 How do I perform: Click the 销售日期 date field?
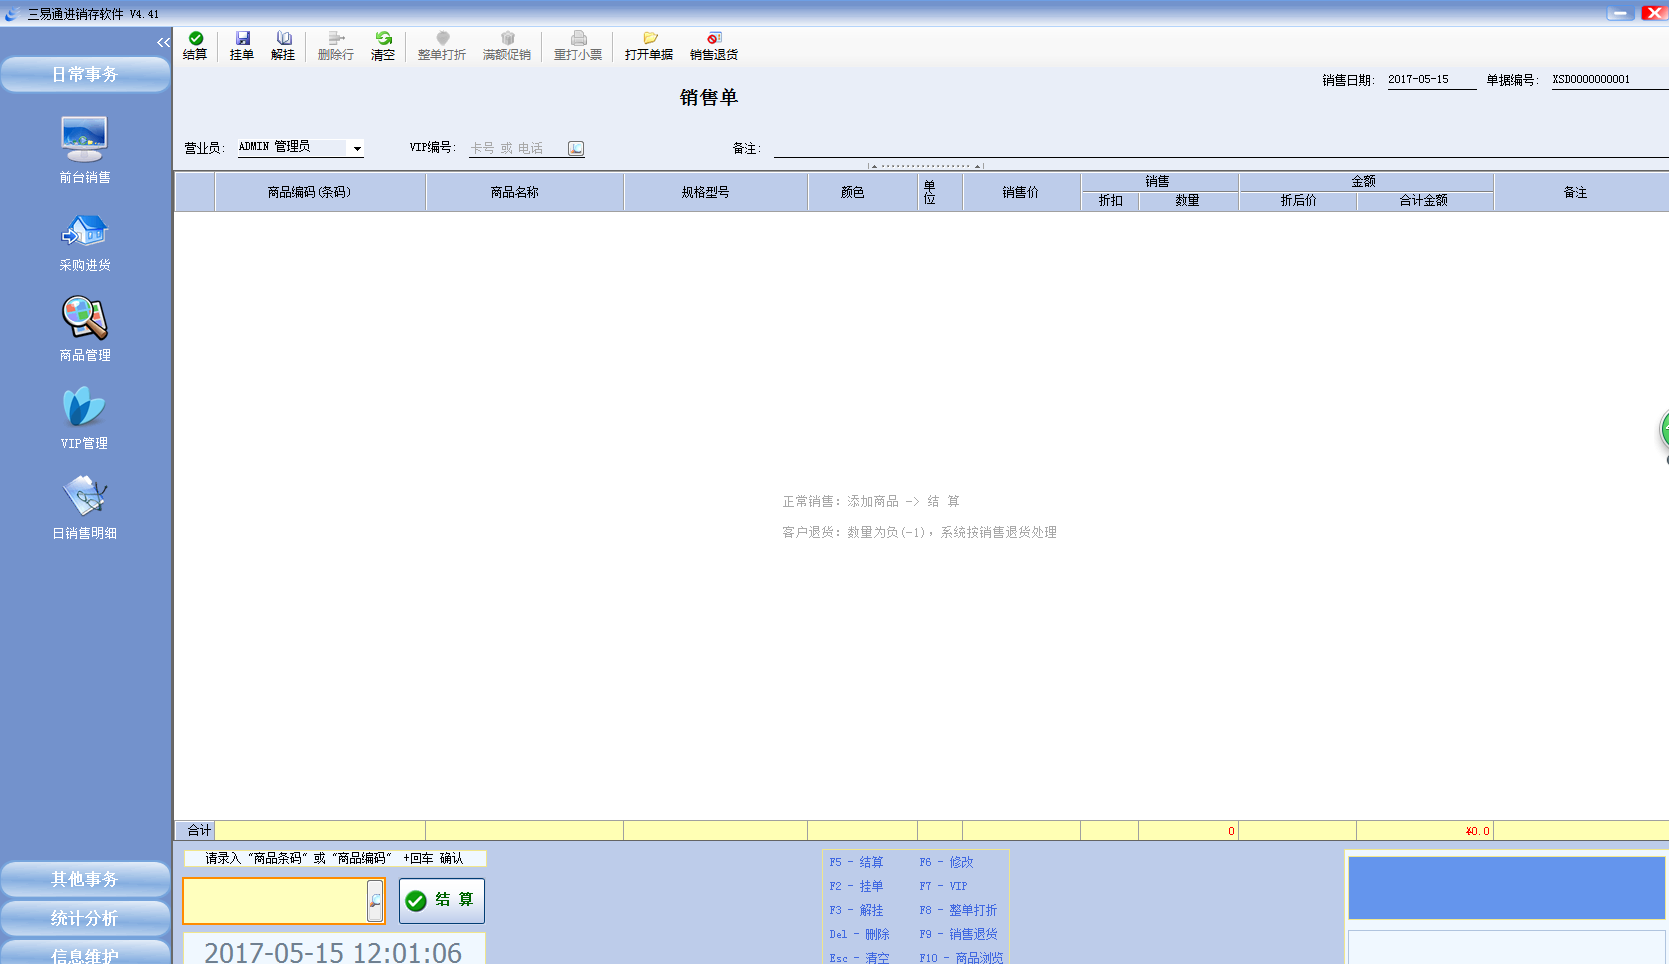(x=1430, y=80)
